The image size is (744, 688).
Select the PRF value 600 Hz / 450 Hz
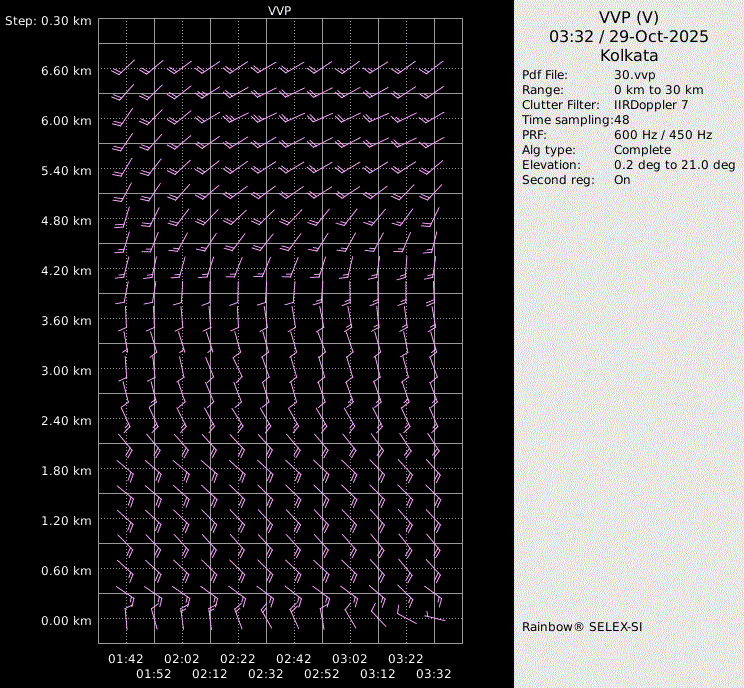(663, 135)
